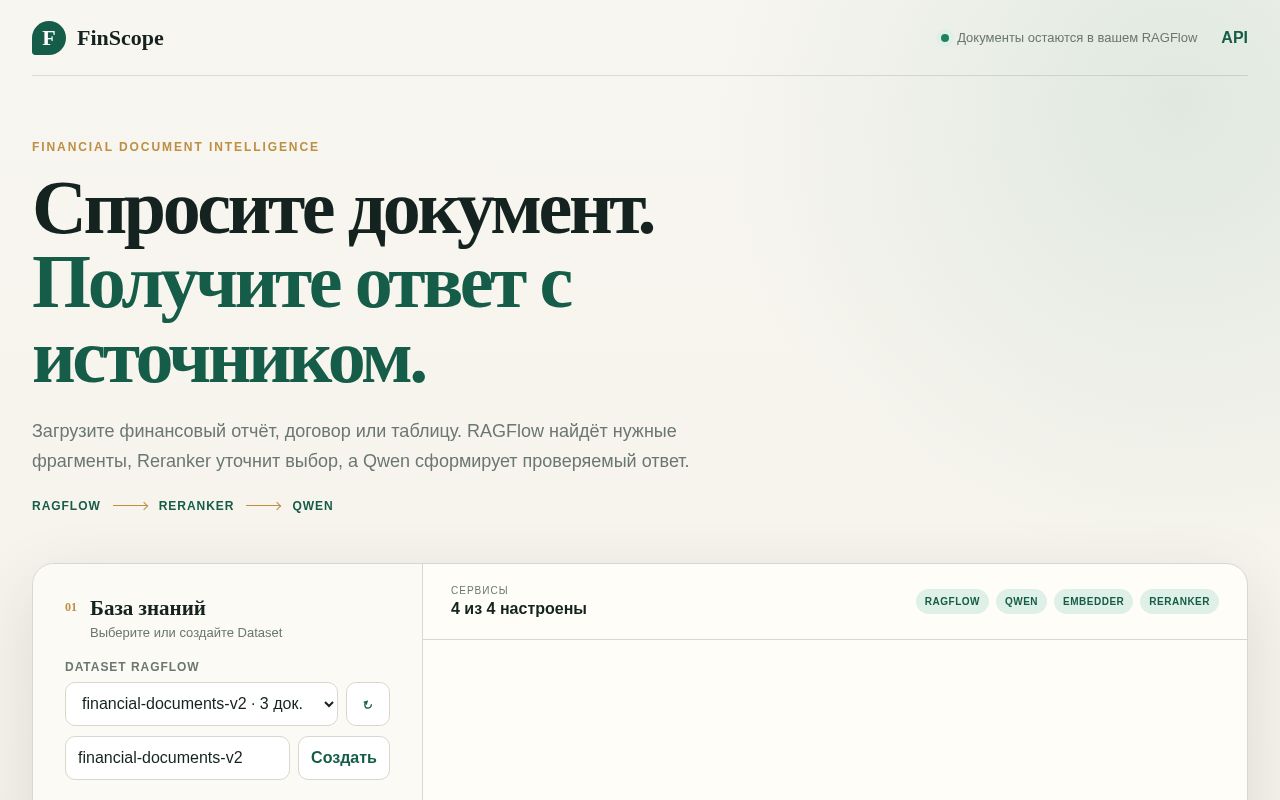Image resolution: width=1280 pixels, height=800 pixels.
Task: Click the description paragraph about RAGFlow
Action: pos(361,446)
